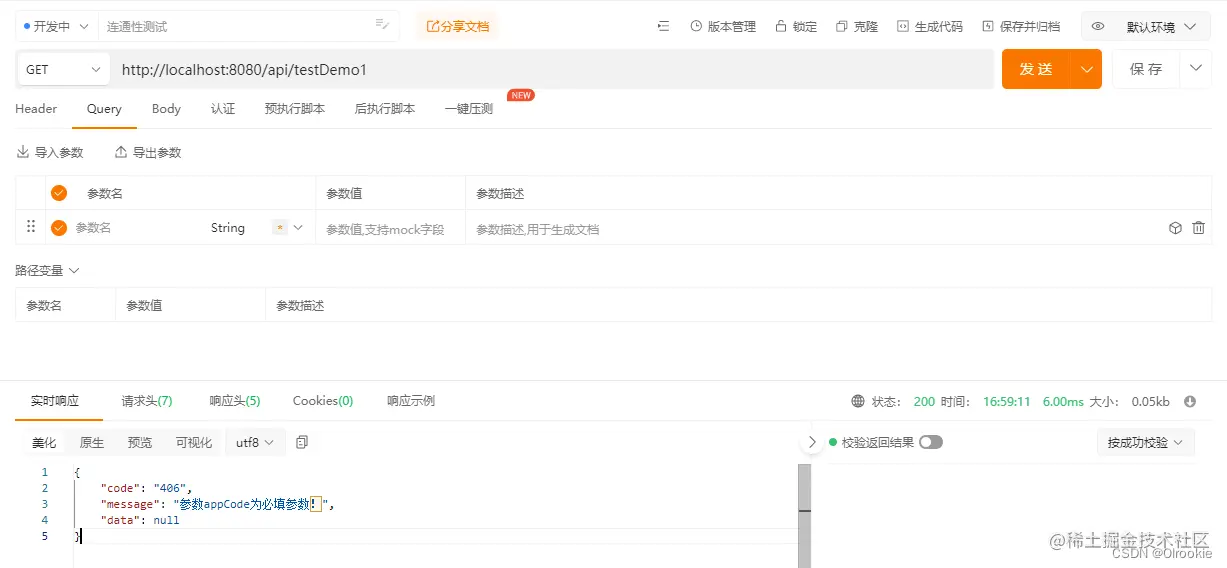Switch to visualized response view

tap(194, 442)
